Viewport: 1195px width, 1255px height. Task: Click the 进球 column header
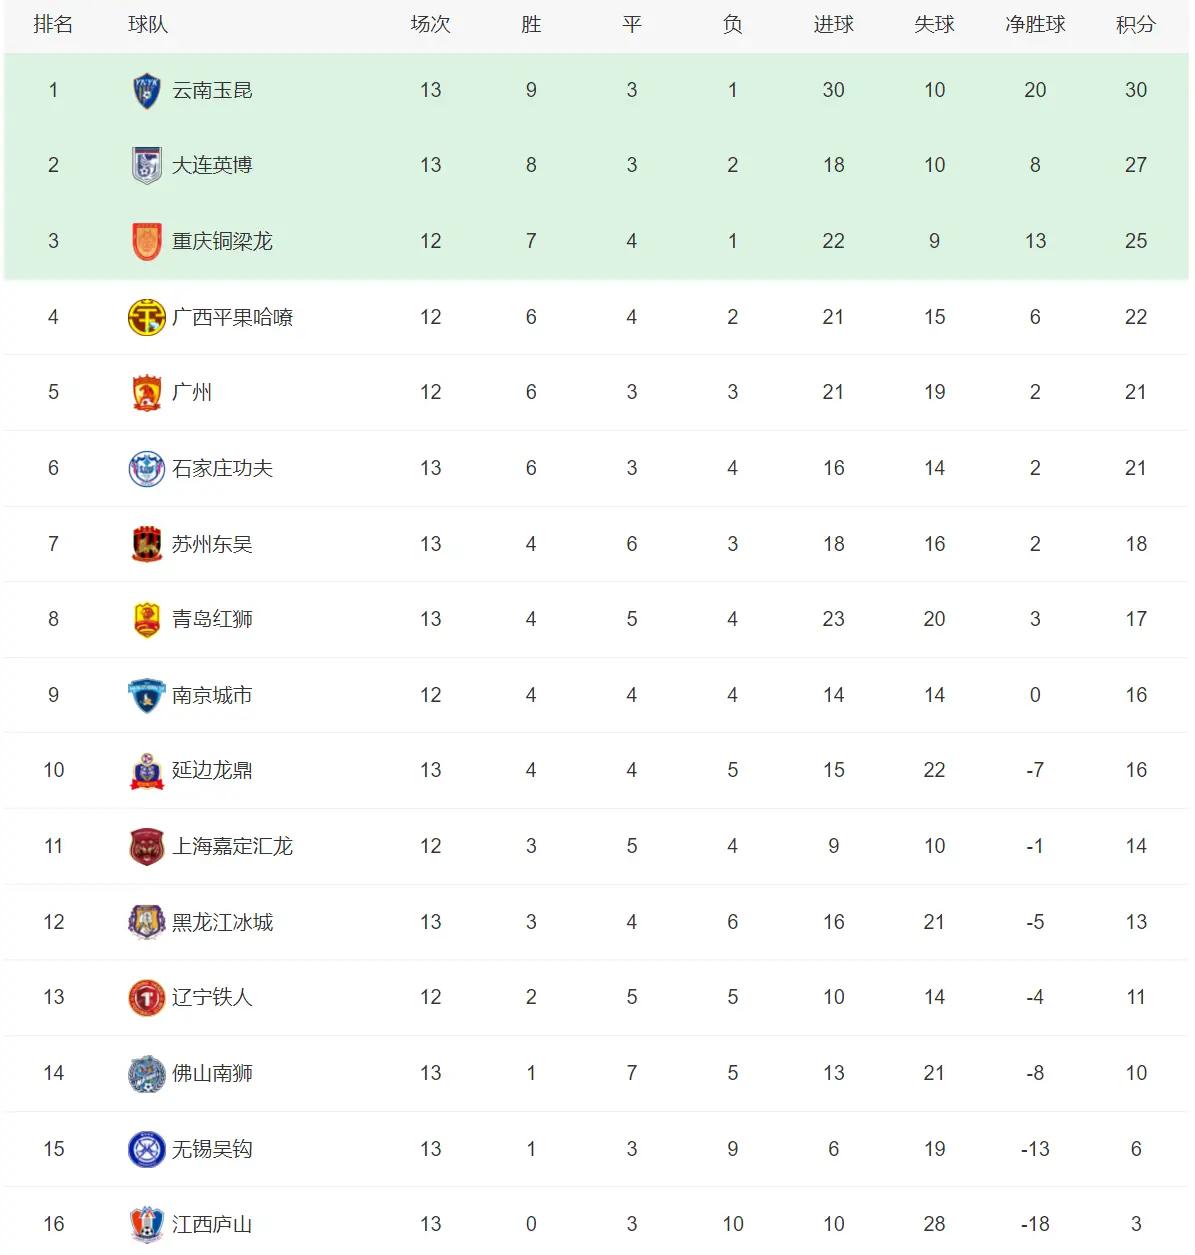tap(833, 25)
